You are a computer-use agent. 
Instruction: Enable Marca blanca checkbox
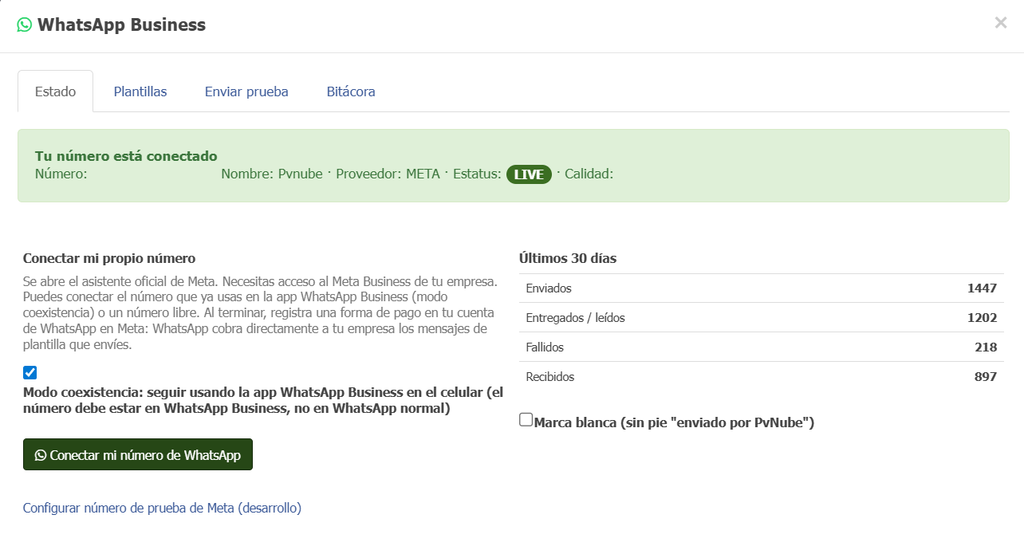(x=526, y=420)
